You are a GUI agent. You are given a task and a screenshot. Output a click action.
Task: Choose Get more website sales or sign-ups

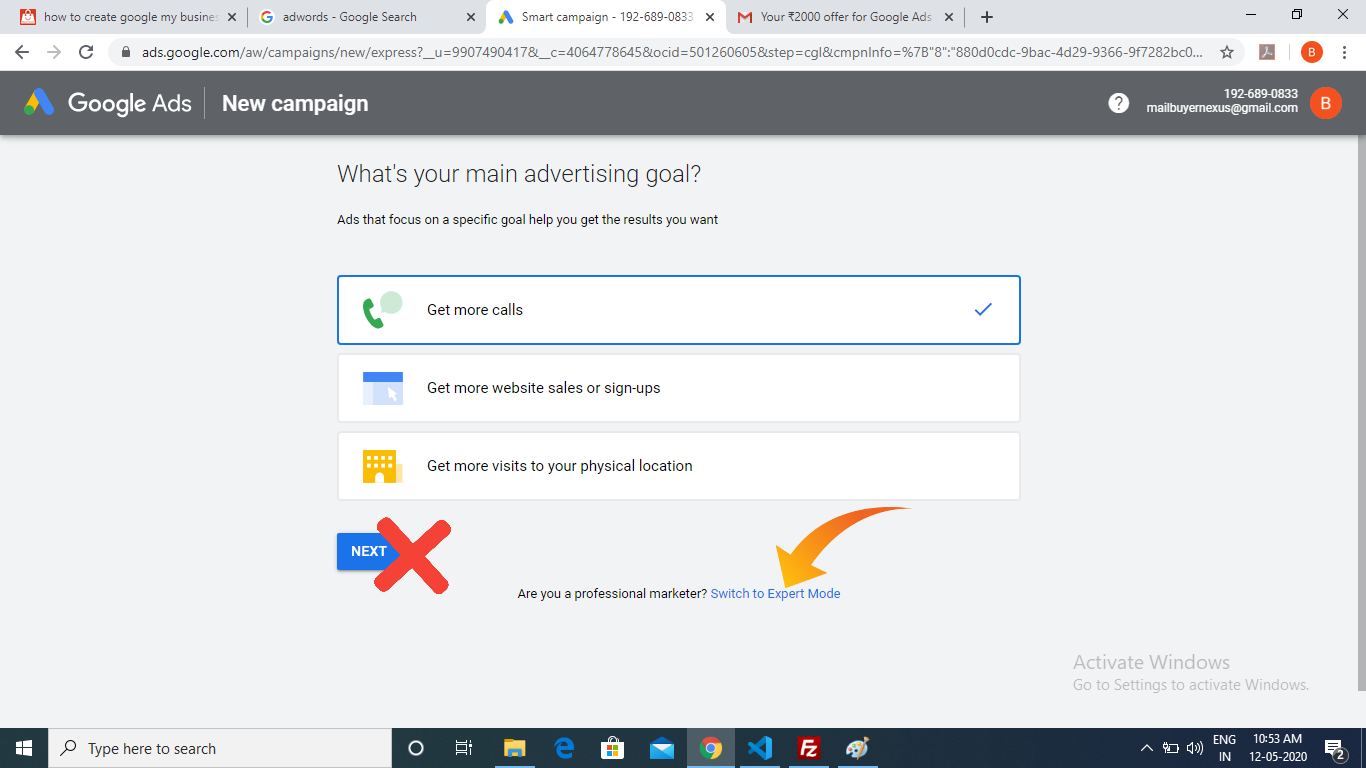[x=678, y=388]
